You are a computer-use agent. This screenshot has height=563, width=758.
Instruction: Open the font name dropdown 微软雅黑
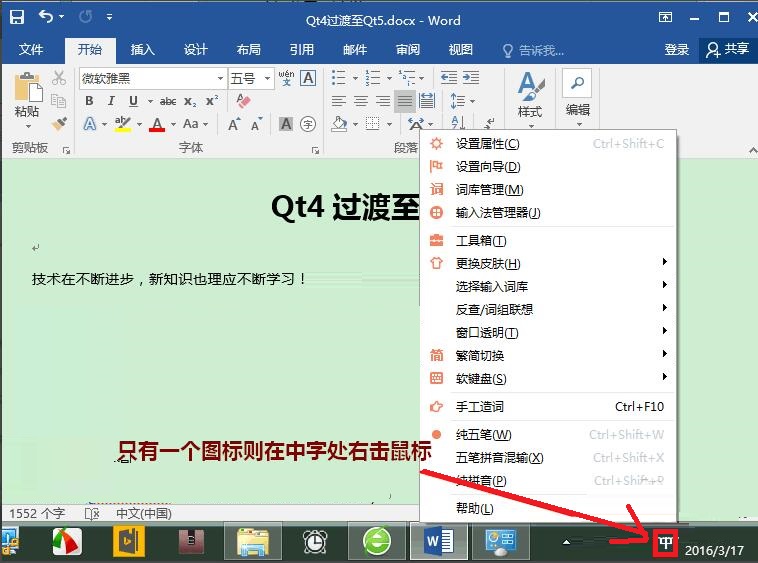click(220, 78)
